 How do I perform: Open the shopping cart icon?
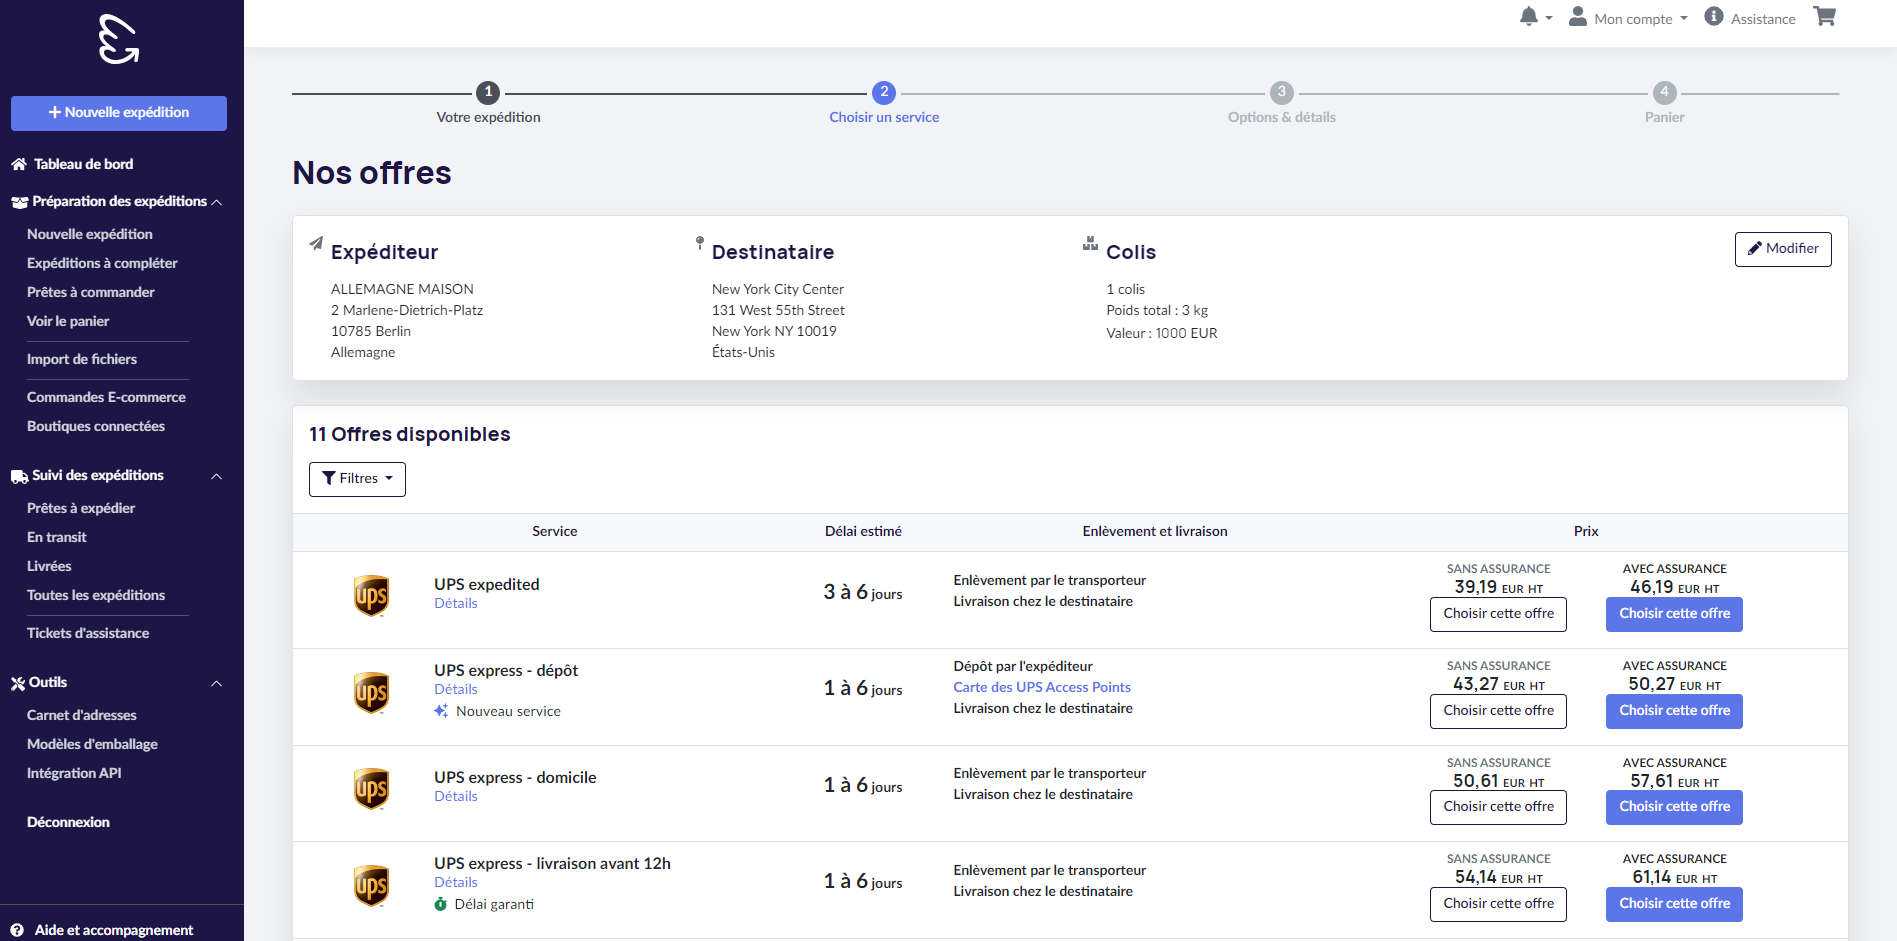[x=1824, y=17]
